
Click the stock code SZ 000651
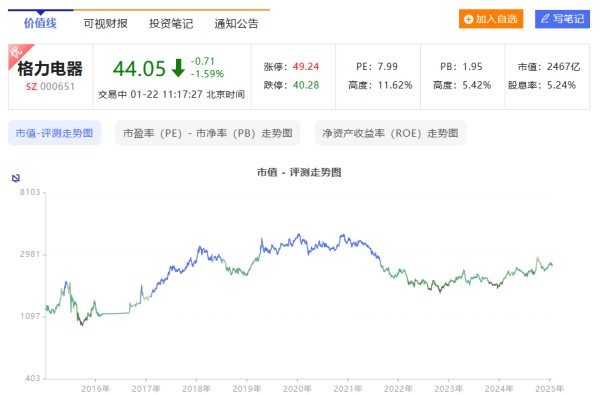coord(50,87)
